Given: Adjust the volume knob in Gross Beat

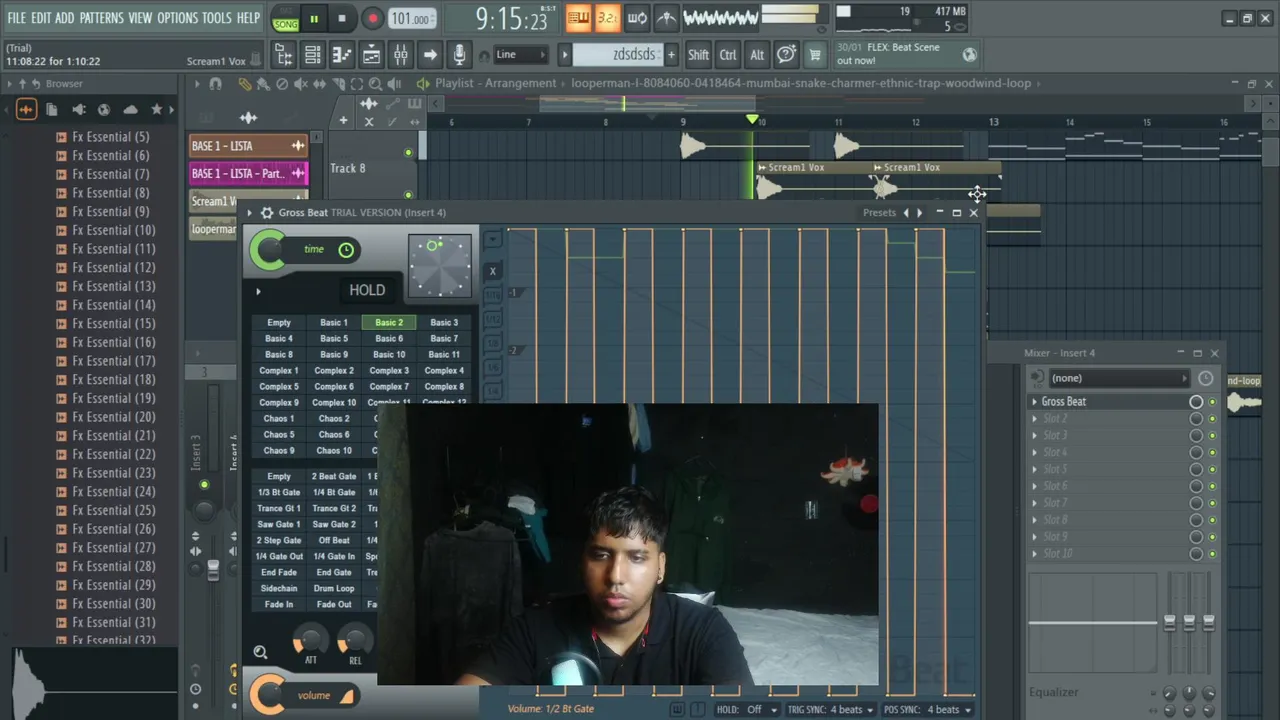Looking at the screenshot, I should click(x=267, y=696).
